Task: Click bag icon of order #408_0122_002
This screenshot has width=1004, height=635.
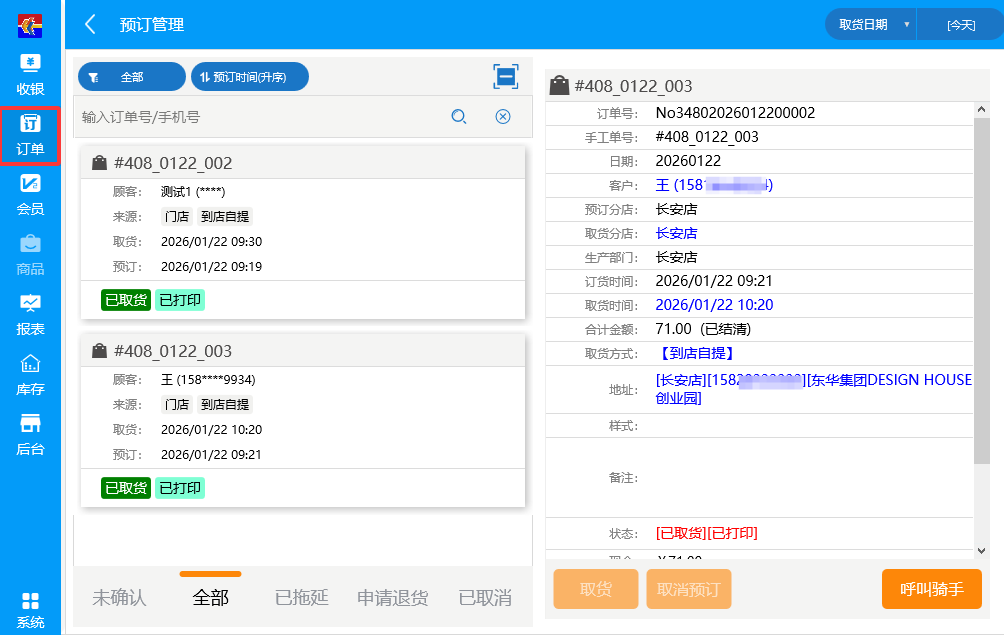Action: pos(99,163)
